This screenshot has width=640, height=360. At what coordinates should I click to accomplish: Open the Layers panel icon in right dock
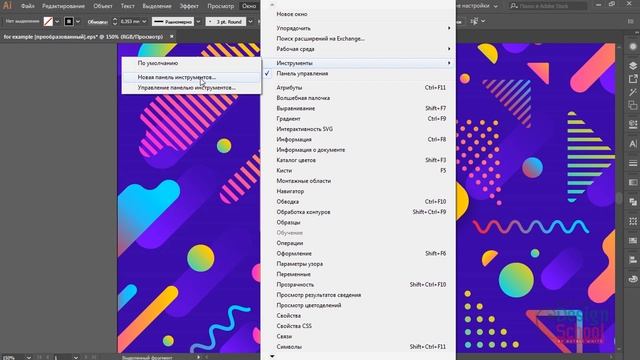[633, 66]
